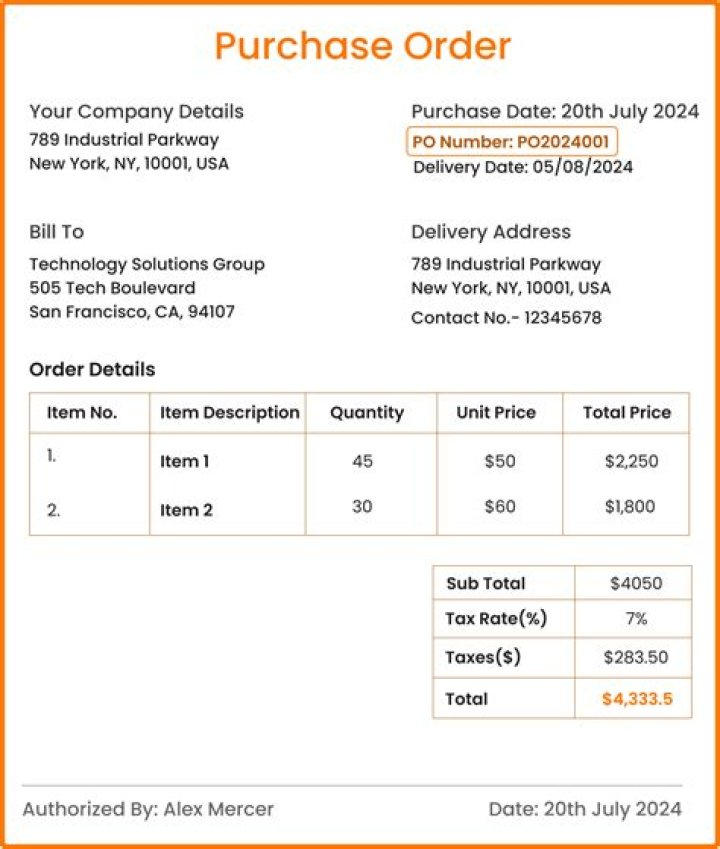The height and width of the screenshot is (849, 720).
Task: Select the Delivery Date 05/08/2024 text
Action: tap(523, 167)
